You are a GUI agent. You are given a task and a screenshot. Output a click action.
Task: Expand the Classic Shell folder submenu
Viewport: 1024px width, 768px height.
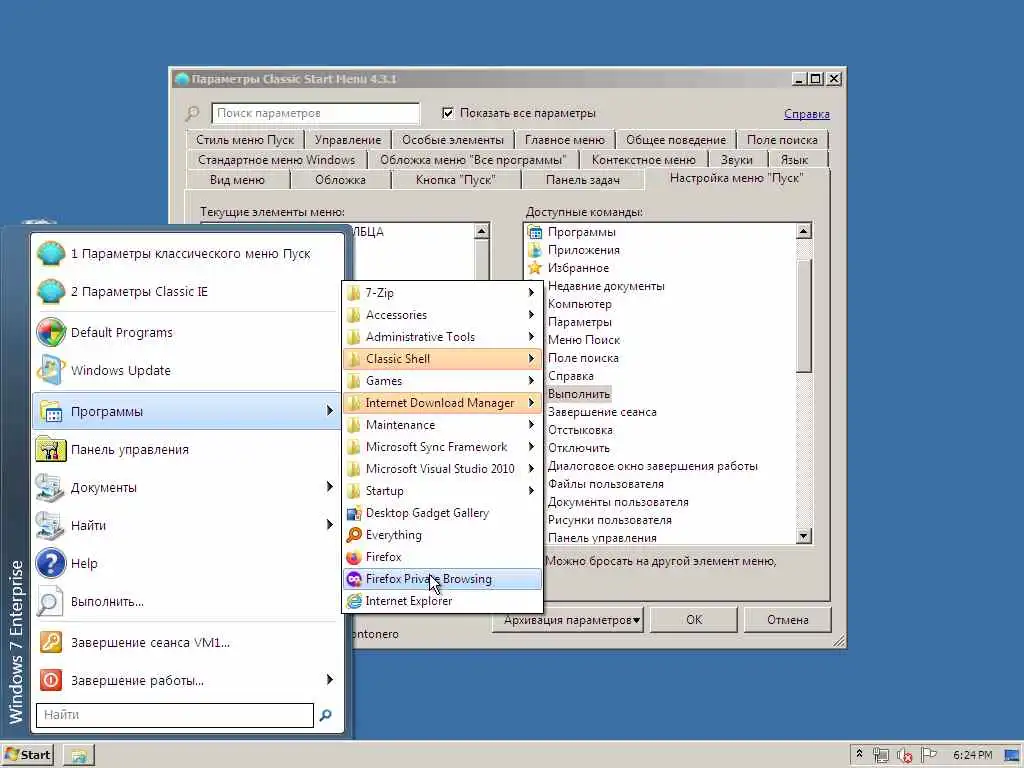442,359
